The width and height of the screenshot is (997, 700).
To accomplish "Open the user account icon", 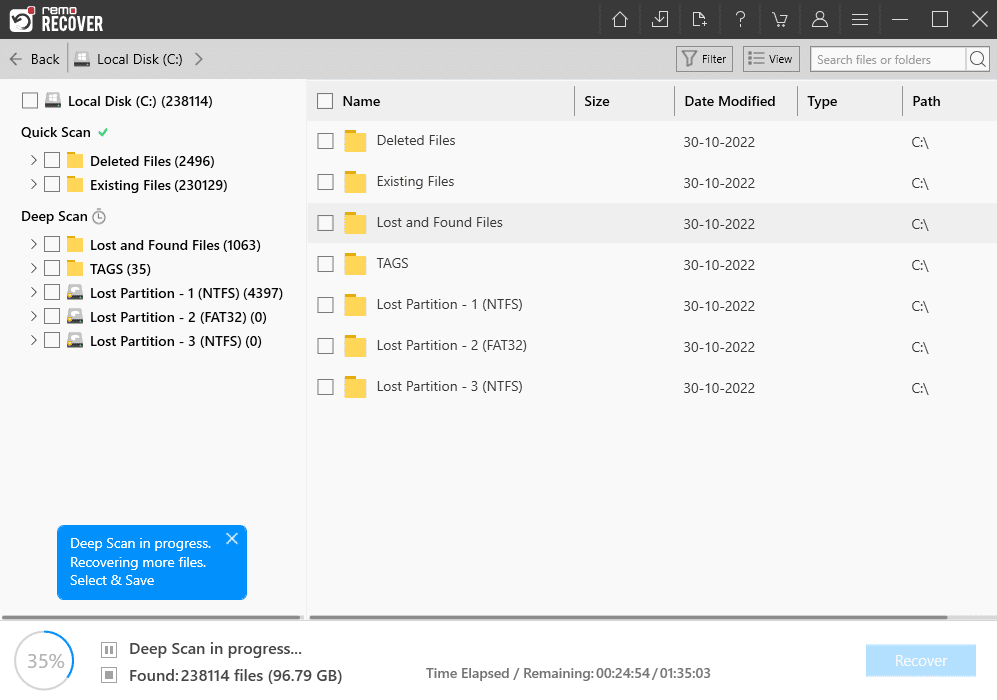I will pos(819,19).
